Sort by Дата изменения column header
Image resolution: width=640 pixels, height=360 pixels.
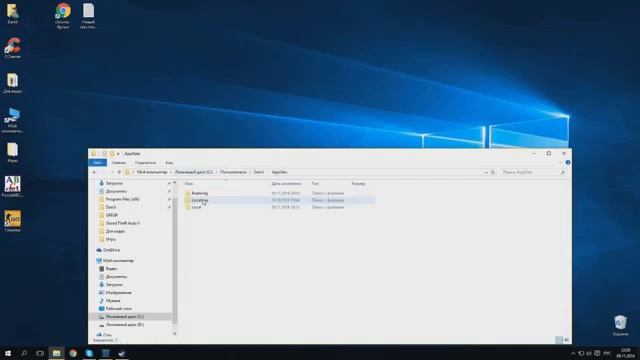click(287, 184)
